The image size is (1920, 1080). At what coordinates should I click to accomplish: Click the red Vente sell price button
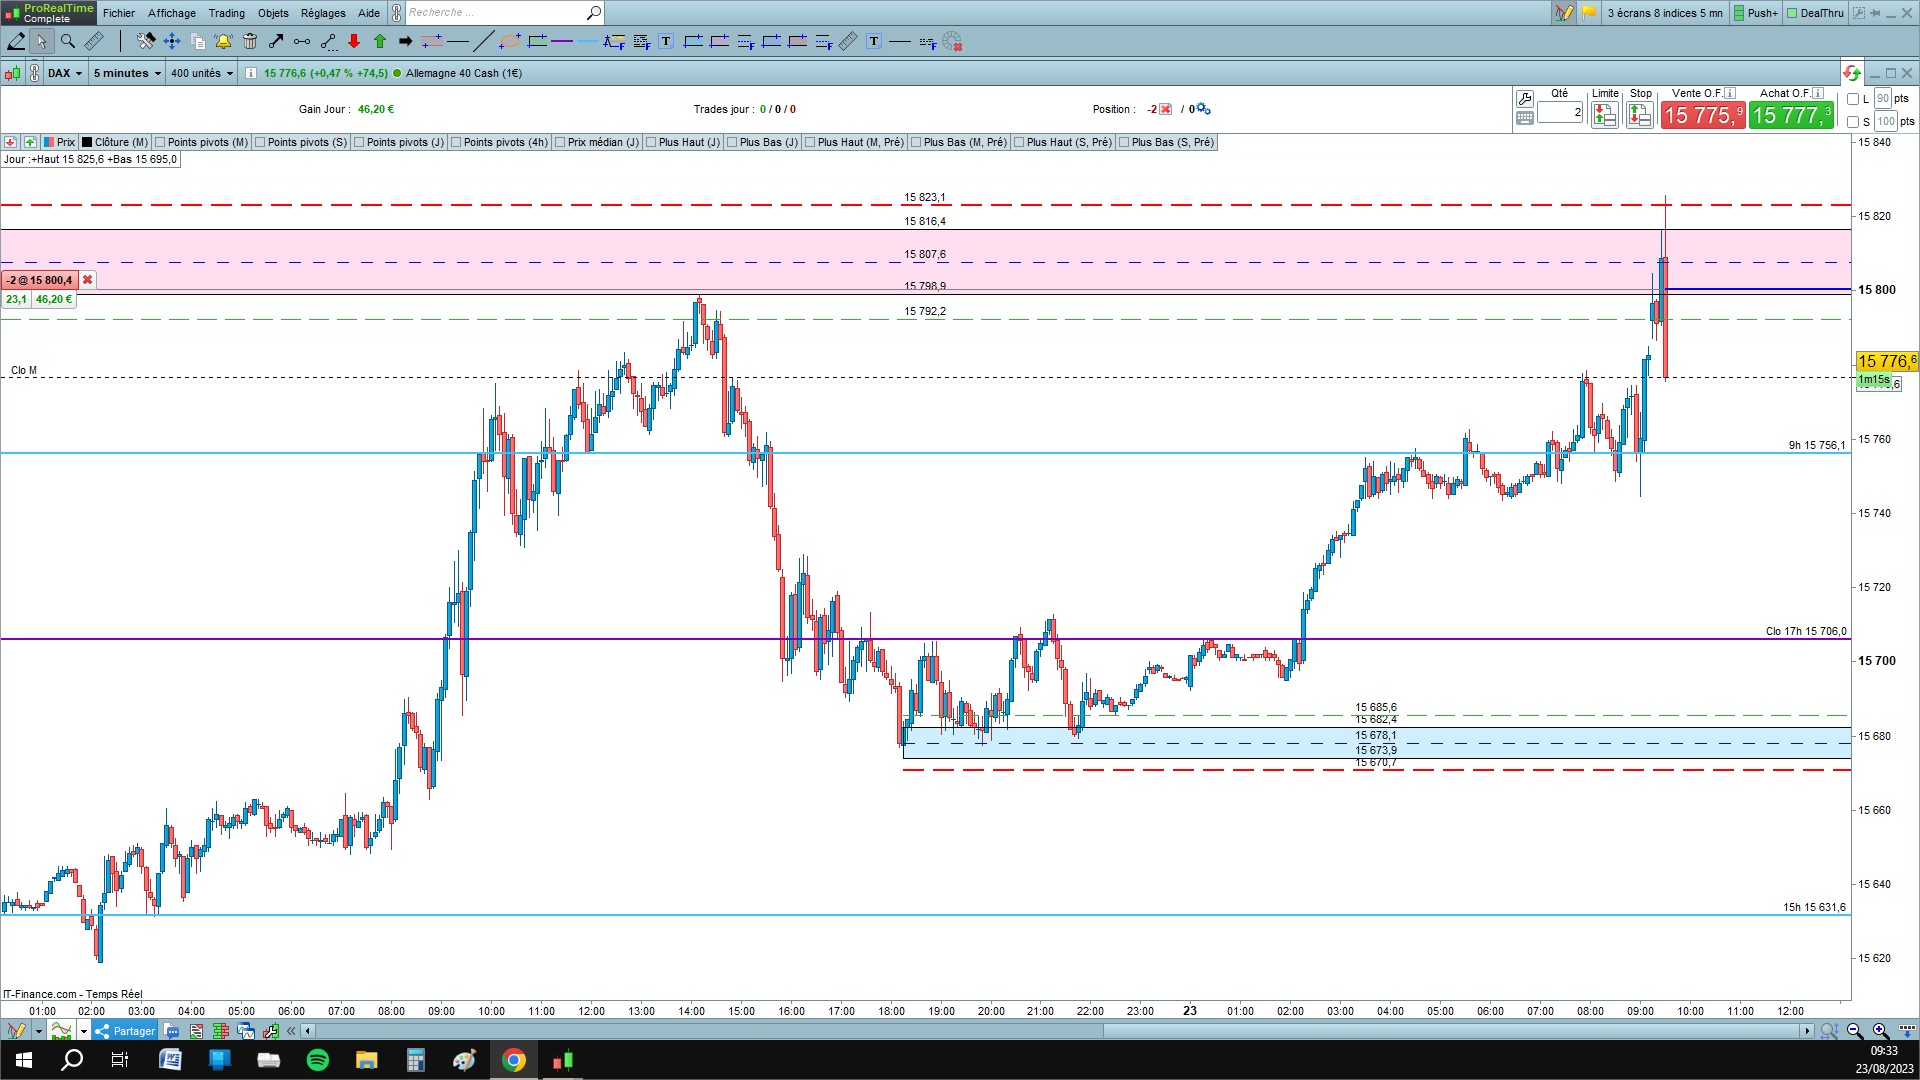[1702, 116]
